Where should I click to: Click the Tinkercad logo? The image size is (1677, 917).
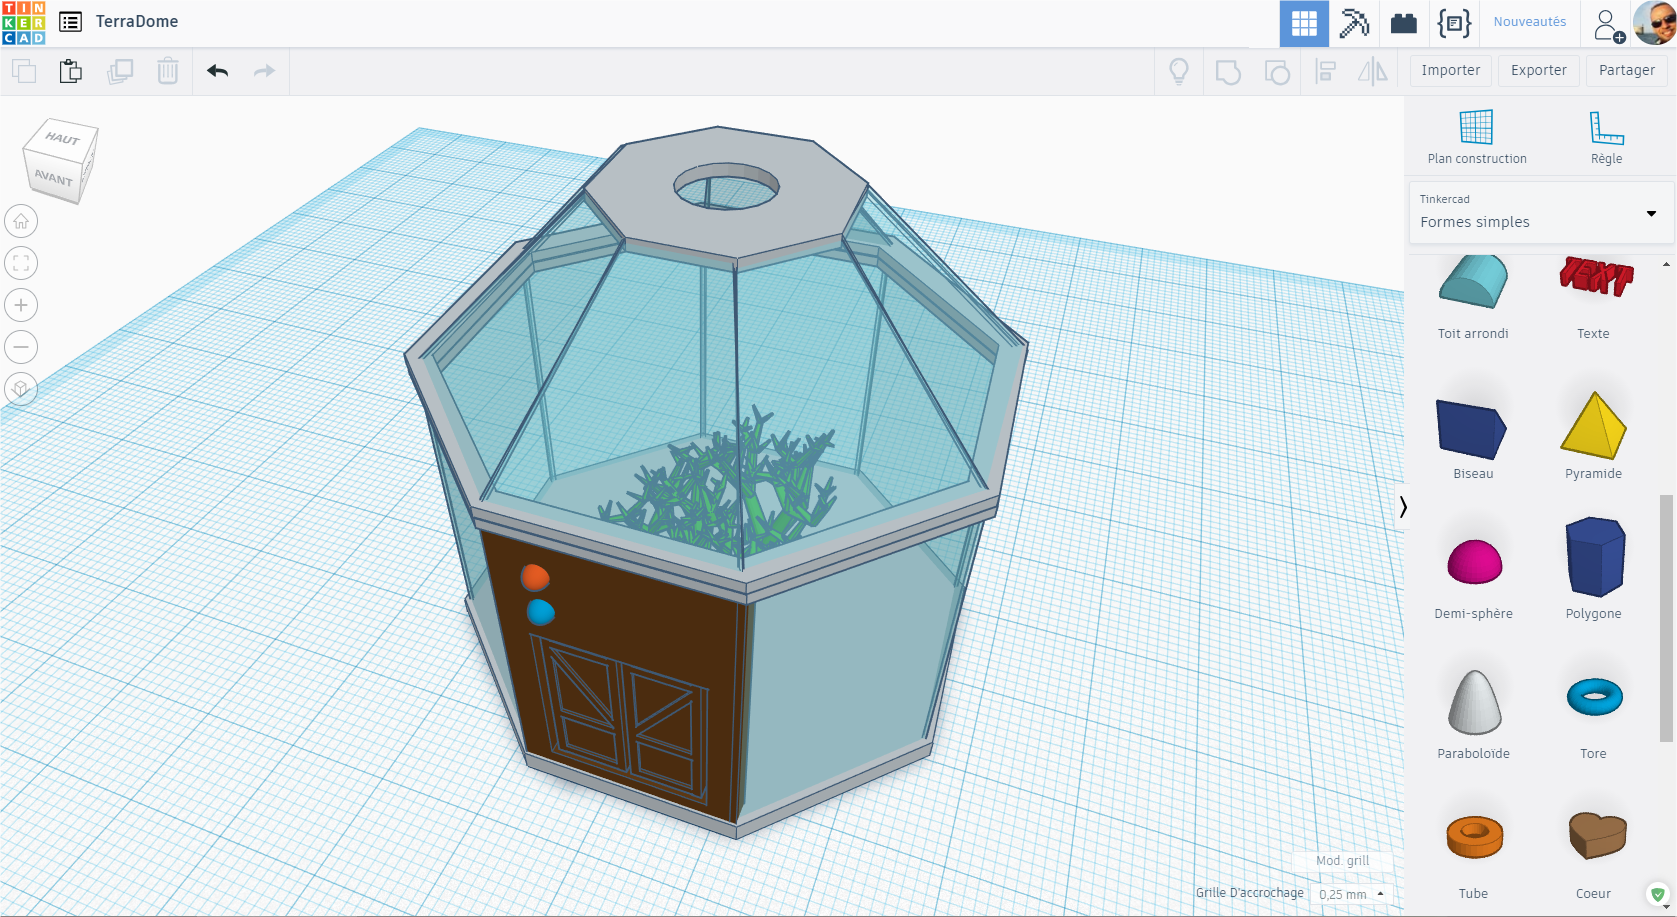coord(23,23)
